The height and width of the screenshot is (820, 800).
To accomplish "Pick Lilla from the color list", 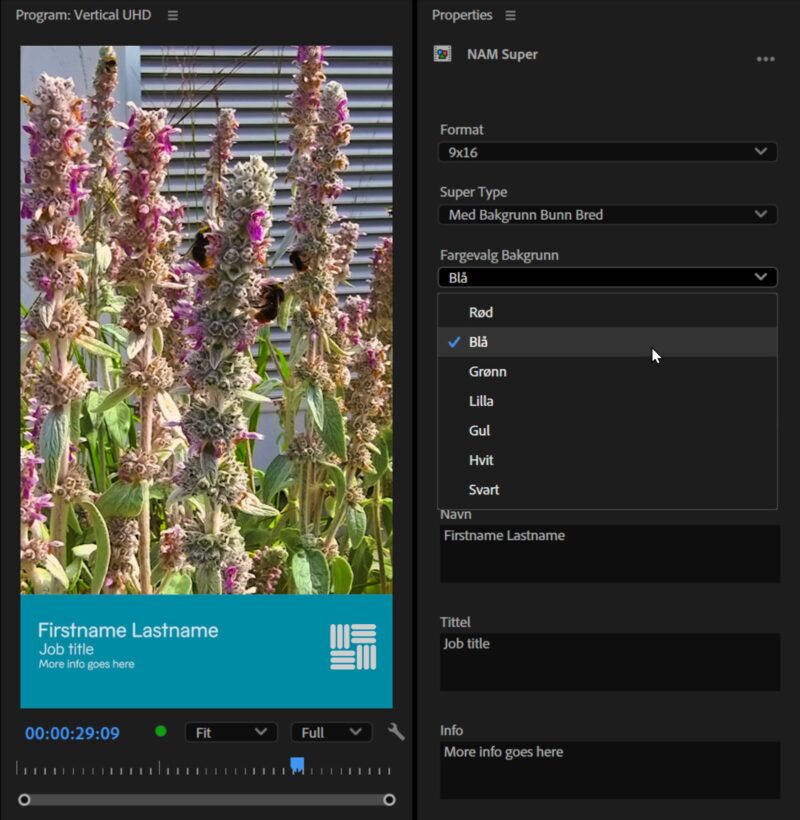I will [481, 401].
